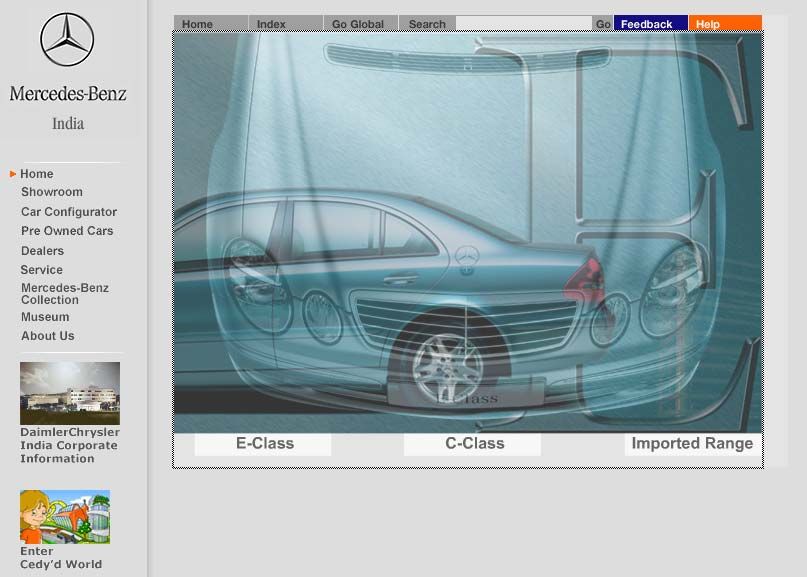
Task: View Pre Owned Cars
Action: 67,231
